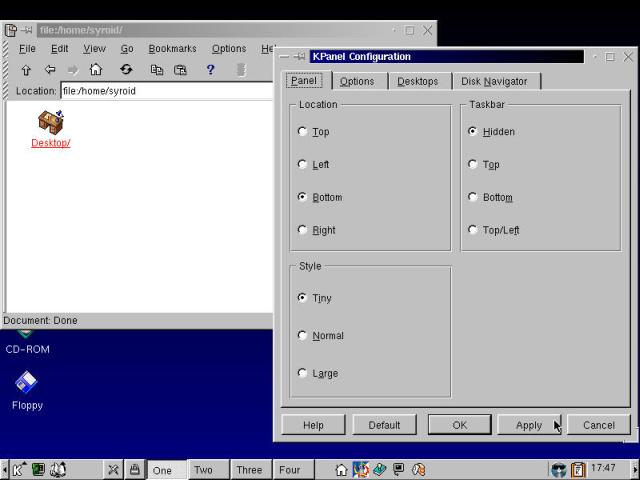The width and height of the screenshot is (640, 480).
Task: Set panel style to Large
Action: pyautogui.click(x=303, y=374)
